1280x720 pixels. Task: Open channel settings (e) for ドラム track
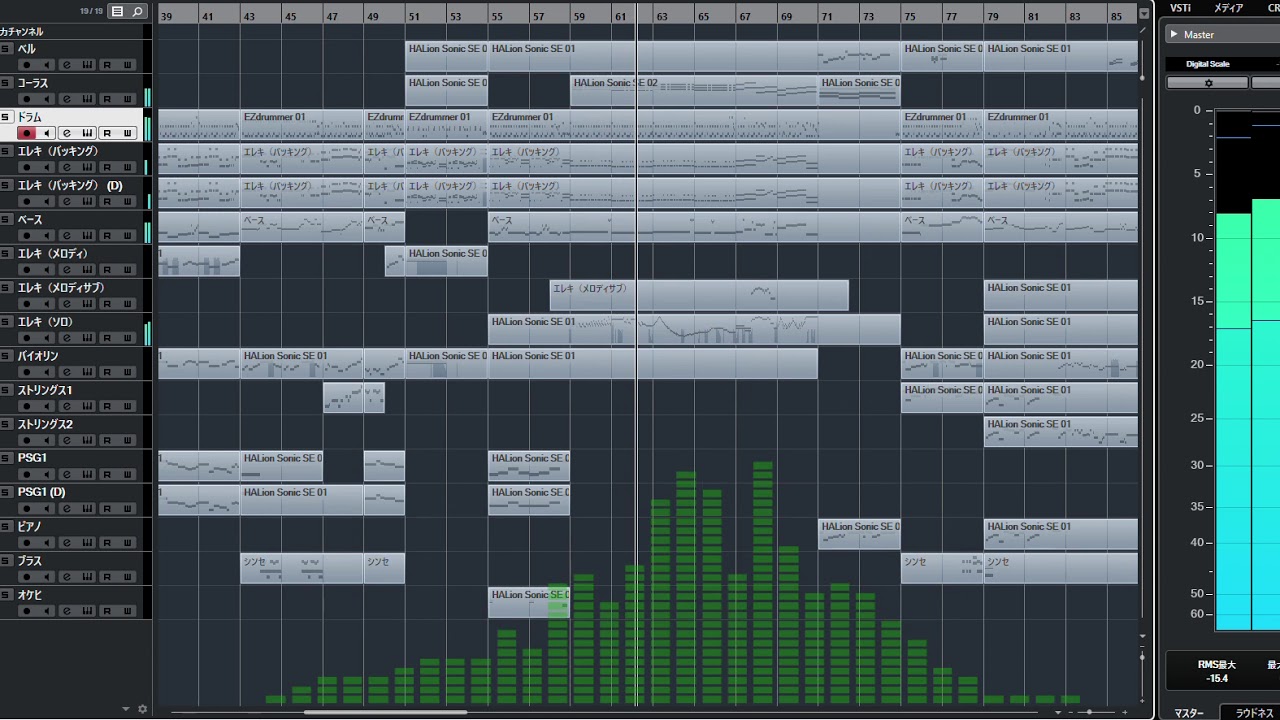(x=68, y=133)
